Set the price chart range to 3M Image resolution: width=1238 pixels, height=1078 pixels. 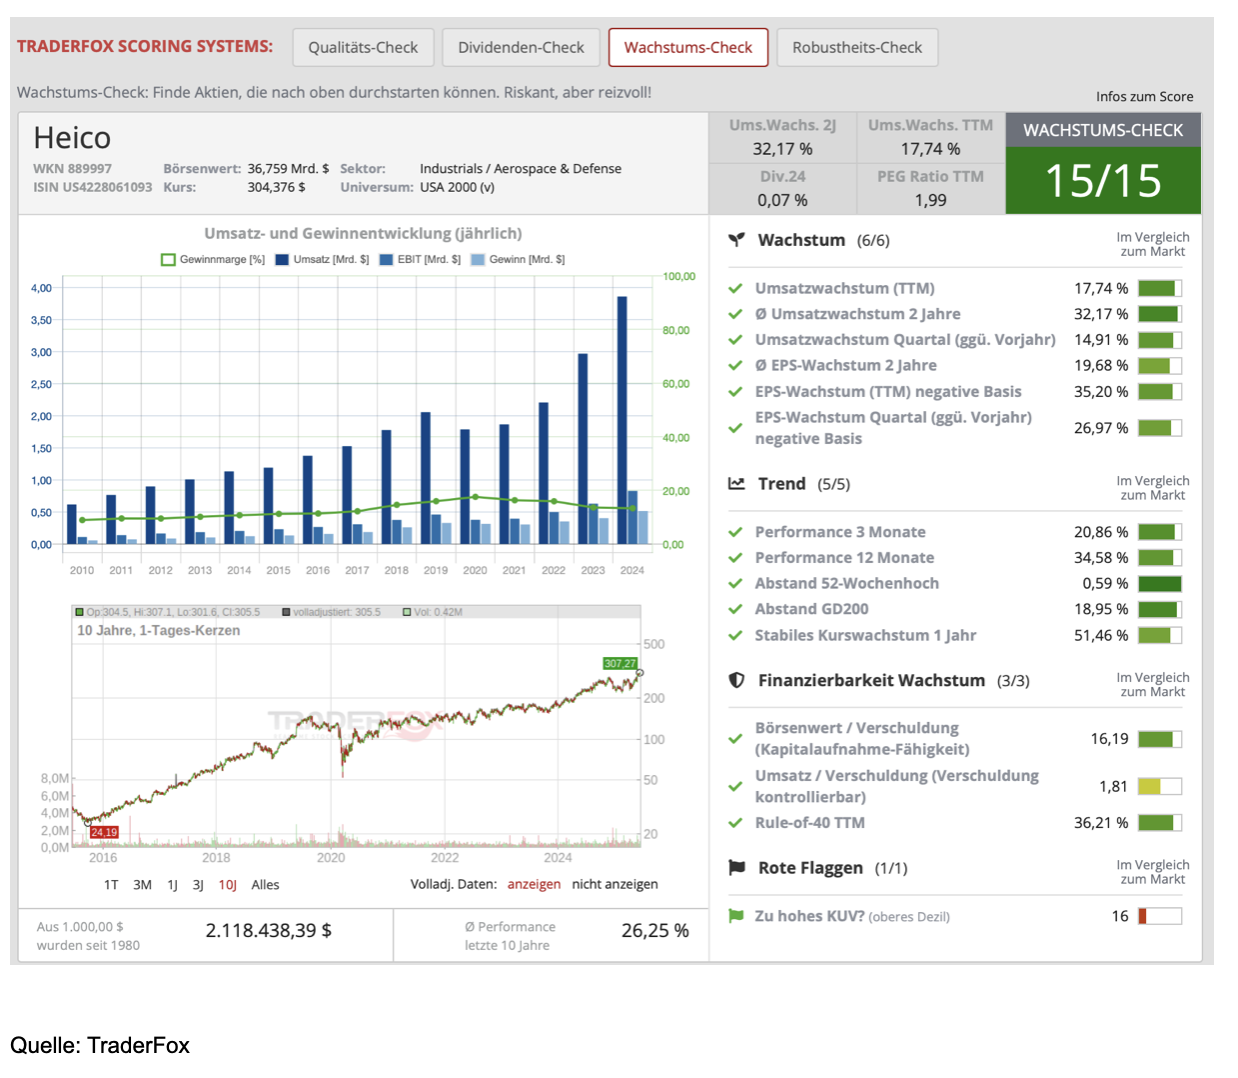click(143, 885)
